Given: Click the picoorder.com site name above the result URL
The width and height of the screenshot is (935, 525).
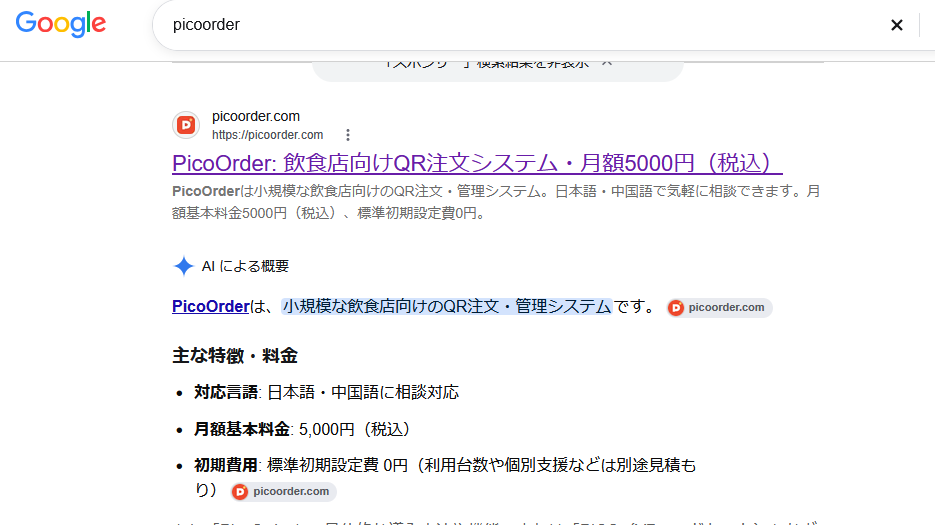Looking at the screenshot, I should (x=256, y=116).
